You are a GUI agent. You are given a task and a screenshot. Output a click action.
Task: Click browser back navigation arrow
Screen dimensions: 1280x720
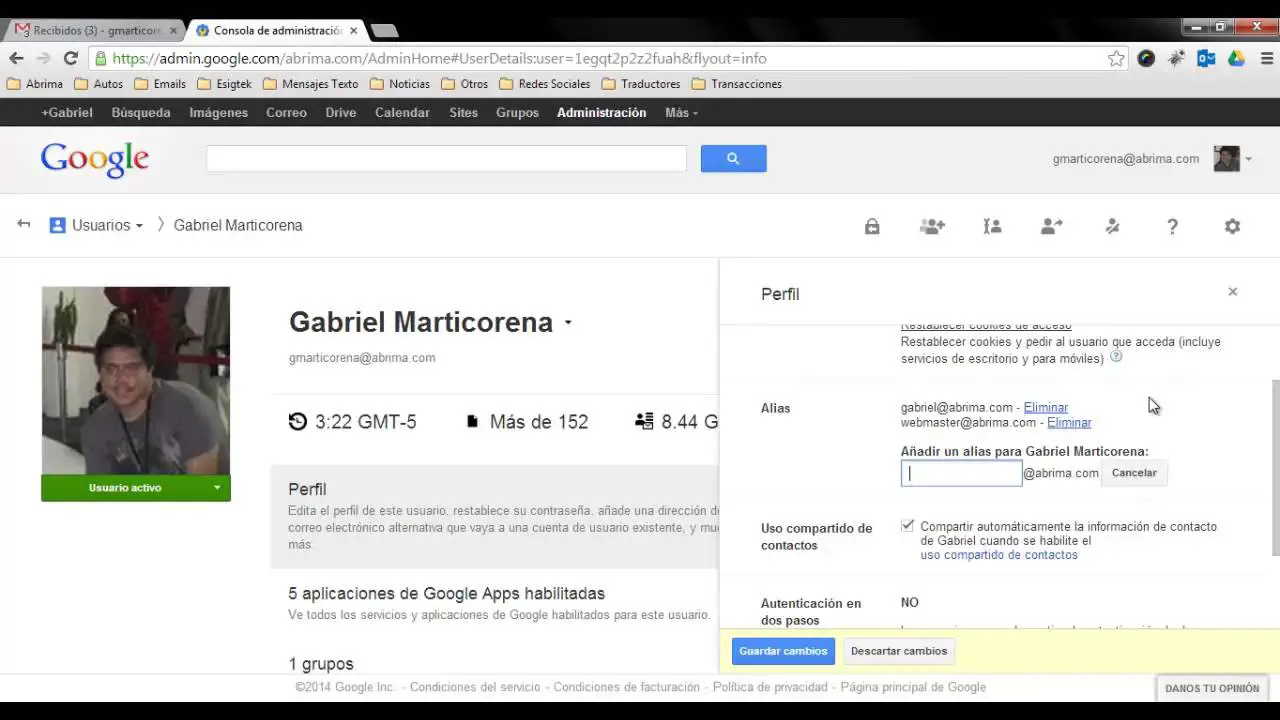coord(16,59)
